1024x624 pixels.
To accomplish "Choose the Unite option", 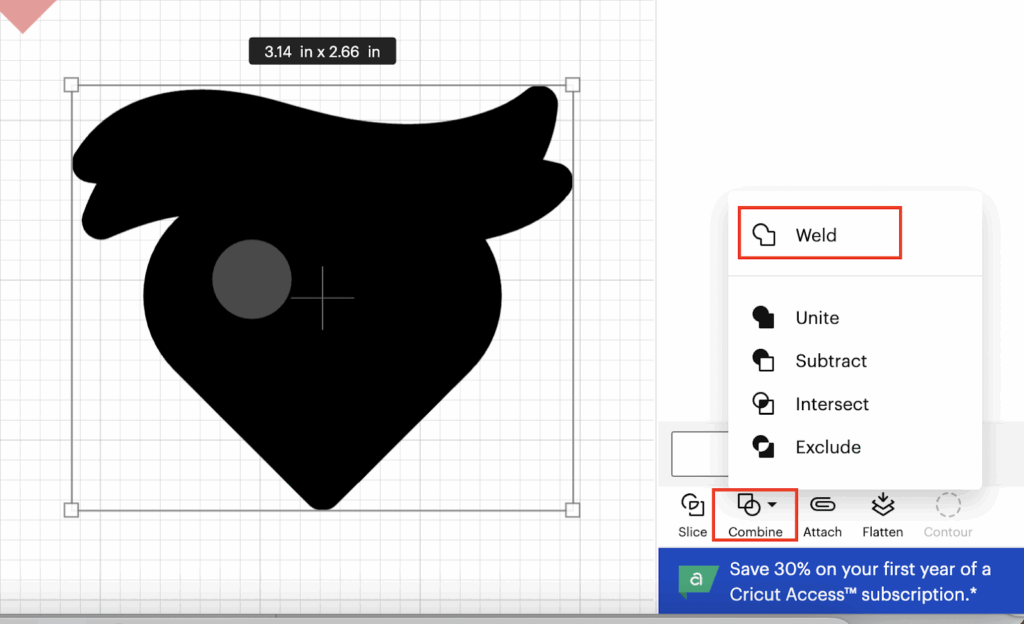I will (x=817, y=318).
